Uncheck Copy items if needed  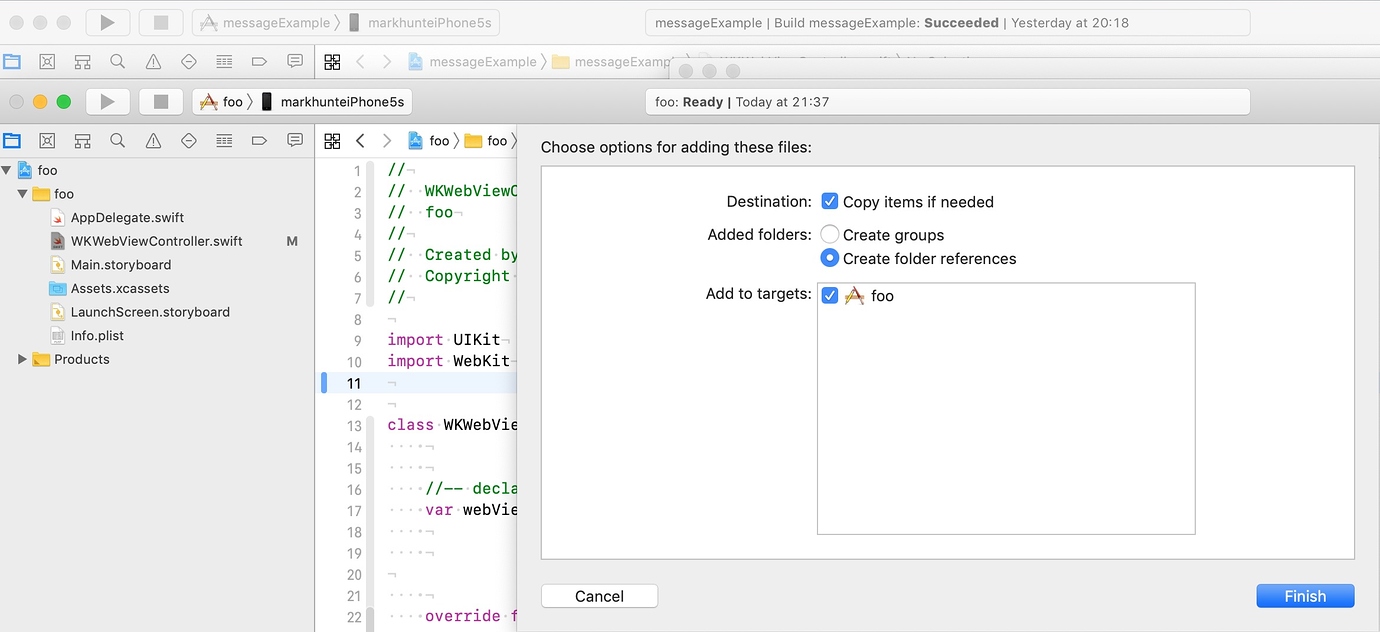point(830,201)
